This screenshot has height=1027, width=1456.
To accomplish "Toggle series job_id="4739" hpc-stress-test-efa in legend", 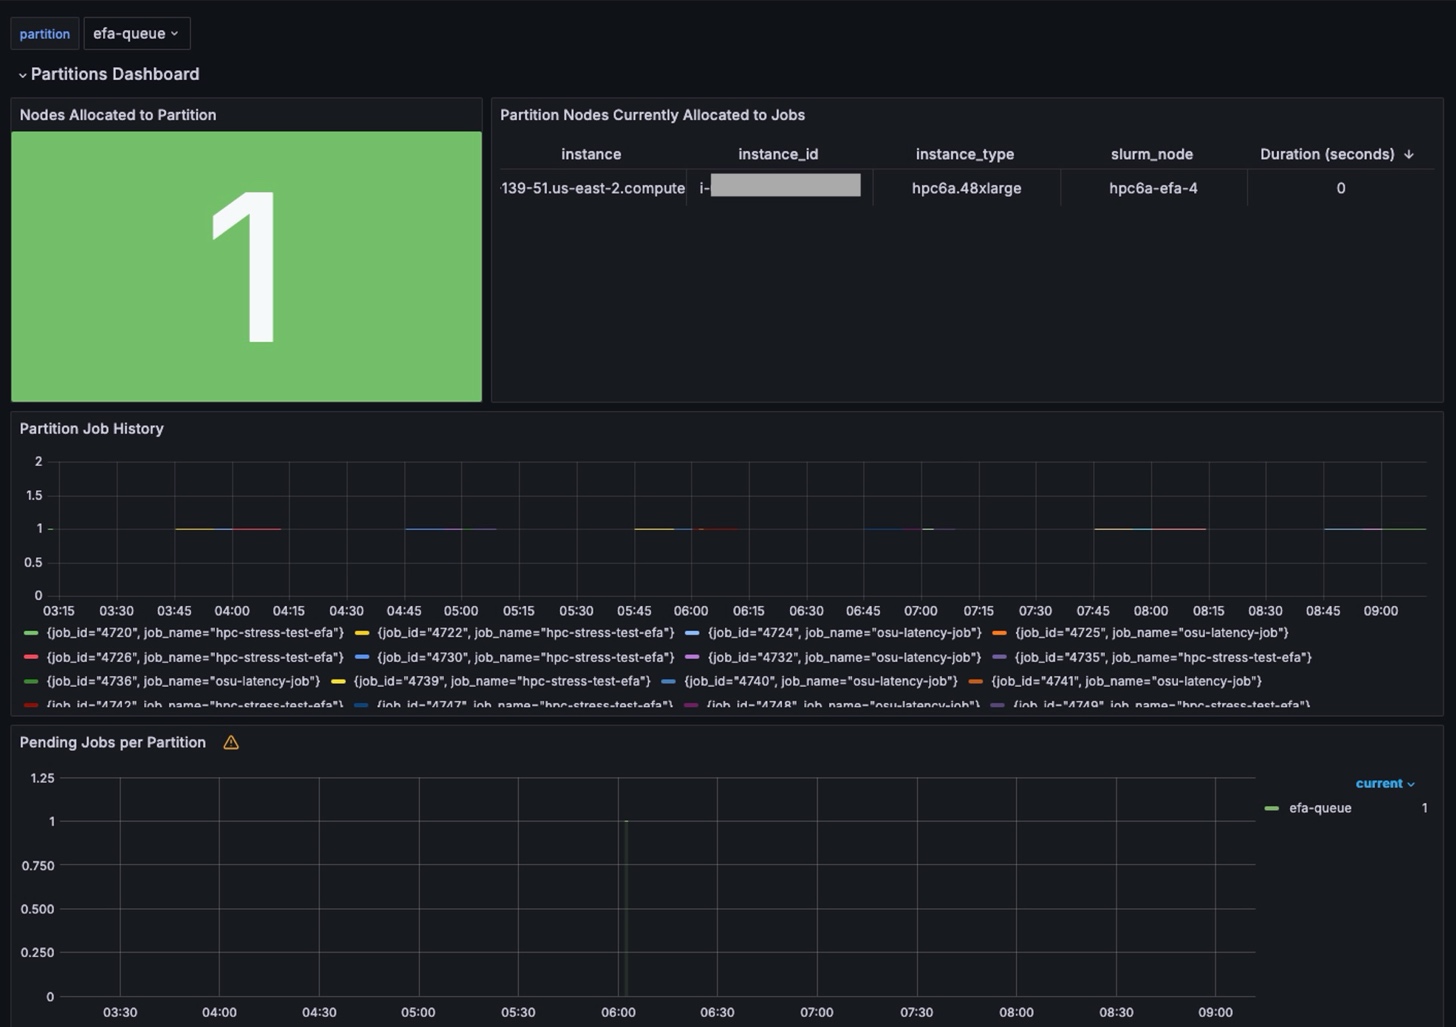I will pos(502,681).
